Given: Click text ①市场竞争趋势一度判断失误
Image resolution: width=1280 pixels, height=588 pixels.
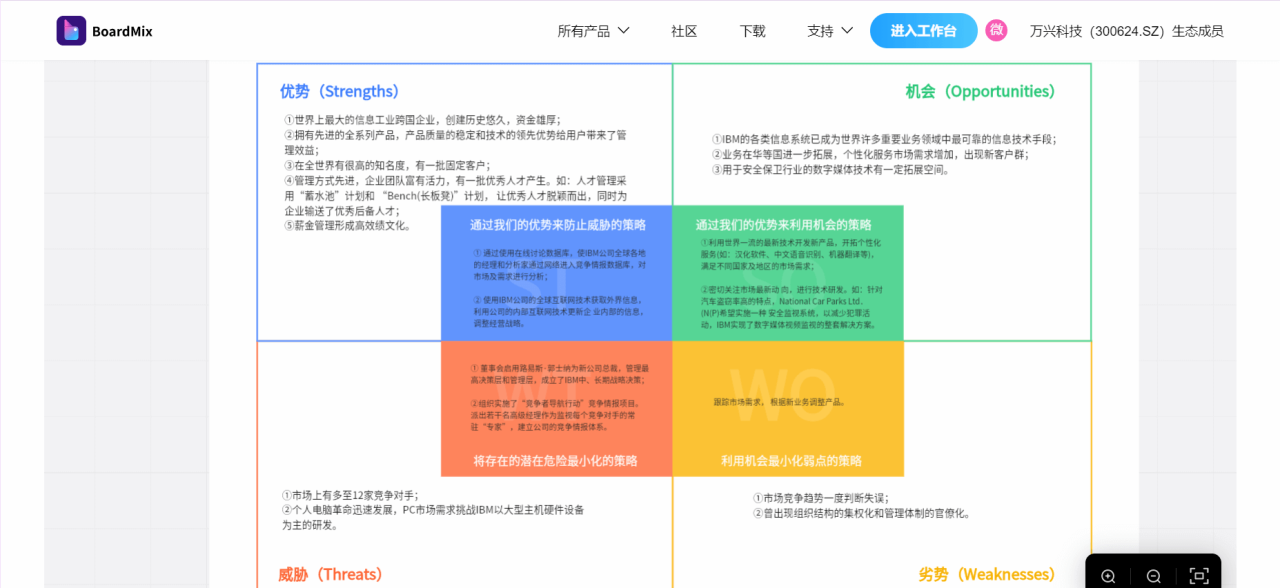Looking at the screenshot, I should click(820, 498).
